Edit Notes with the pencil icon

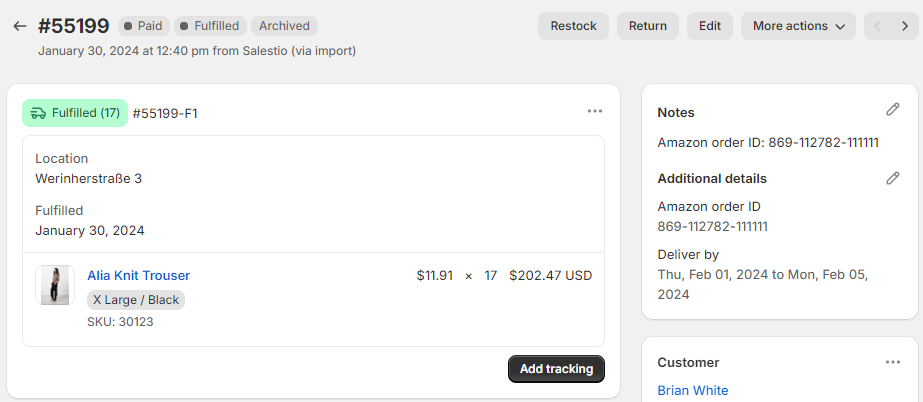click(892, 109)
